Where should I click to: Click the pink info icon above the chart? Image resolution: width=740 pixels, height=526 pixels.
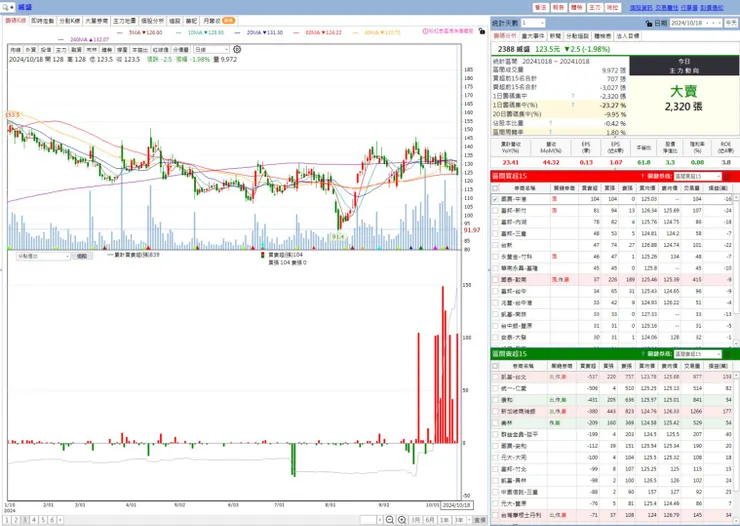click(425, 31)
